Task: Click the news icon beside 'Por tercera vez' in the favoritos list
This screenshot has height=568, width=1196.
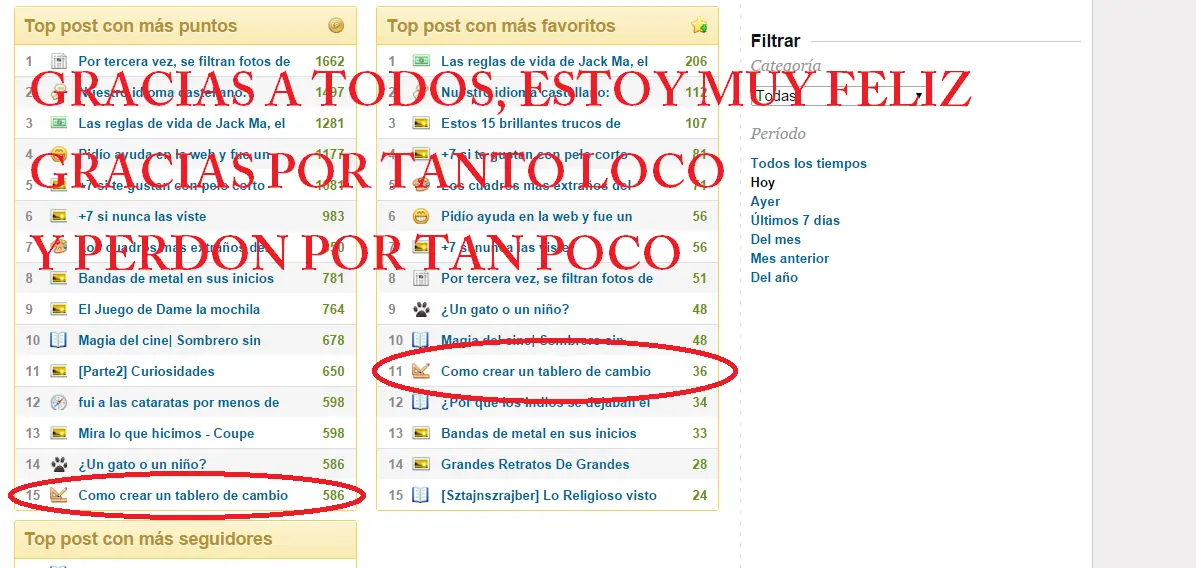Action: (421, 278)
